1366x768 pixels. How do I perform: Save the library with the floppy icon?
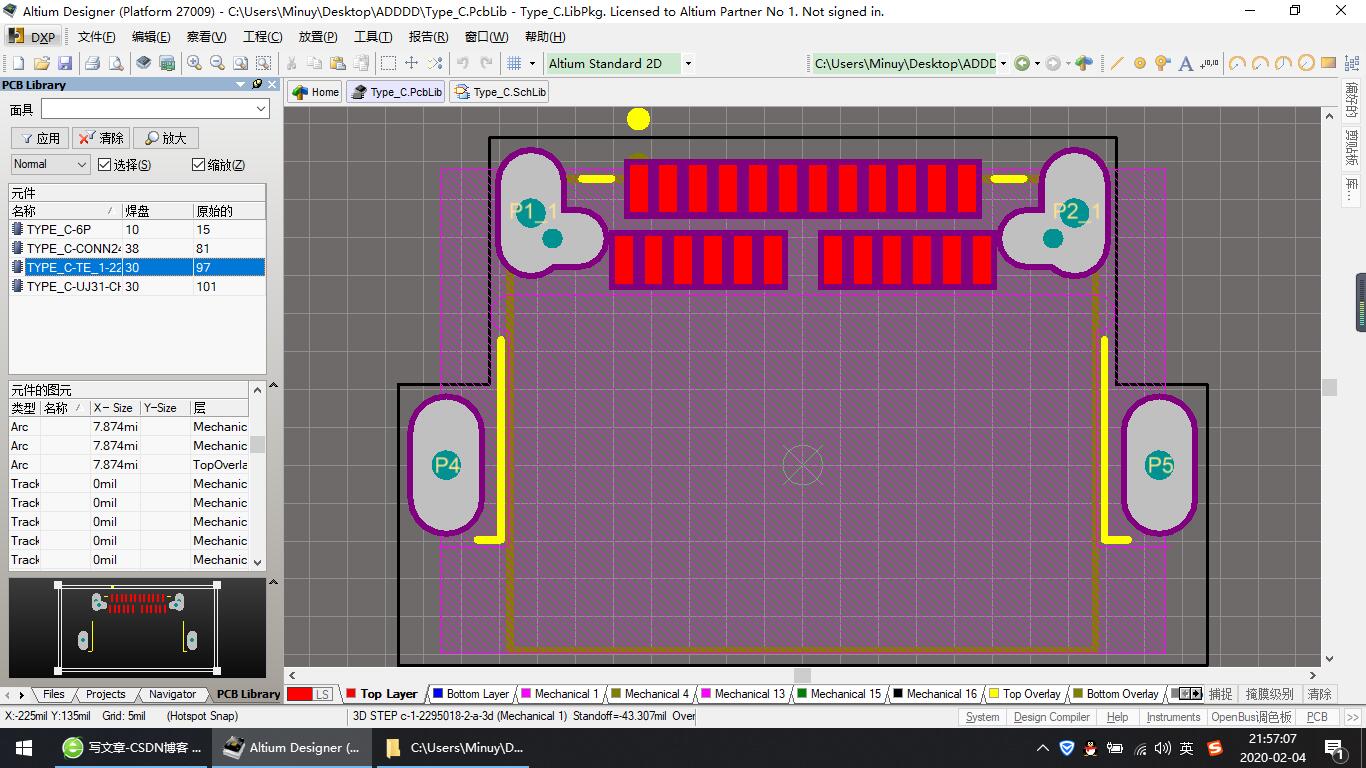(65, 63)
